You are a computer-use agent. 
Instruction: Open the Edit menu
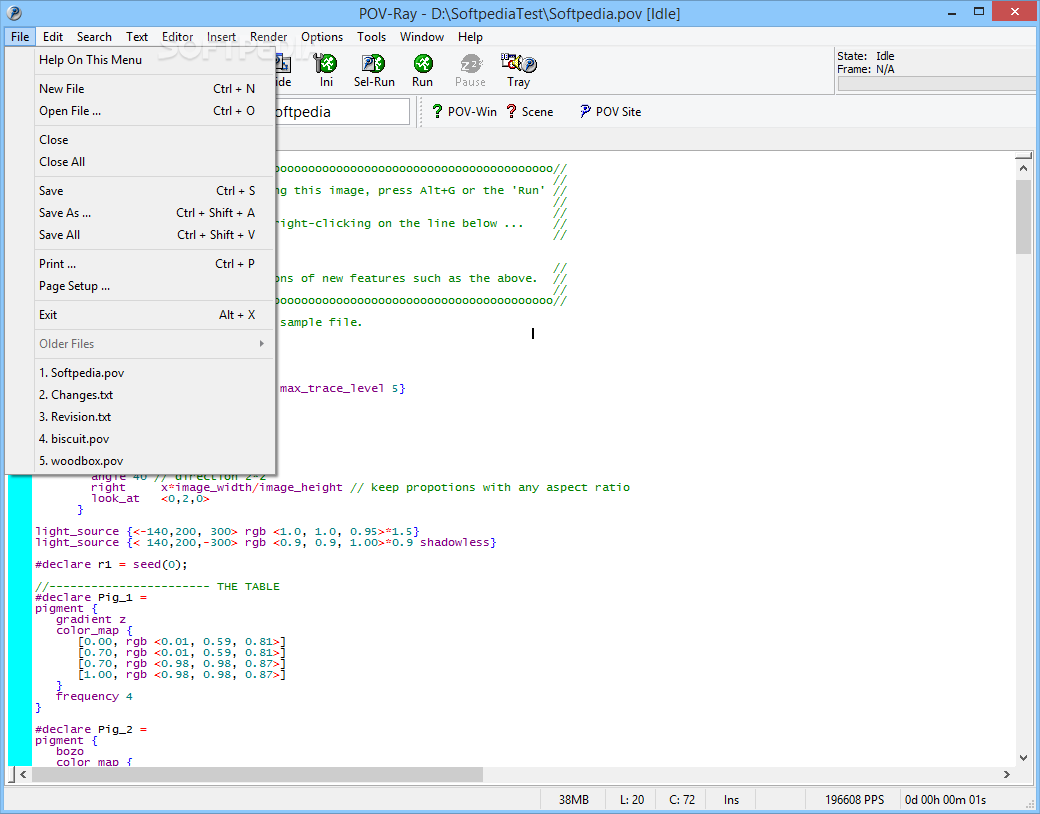coord(53,36)
